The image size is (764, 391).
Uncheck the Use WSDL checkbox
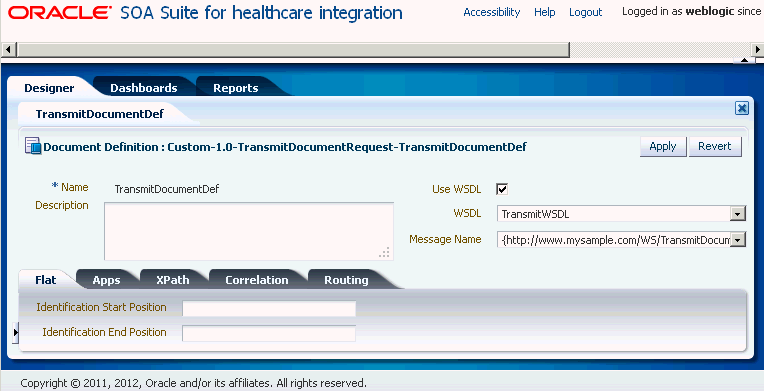pos(502,189)
